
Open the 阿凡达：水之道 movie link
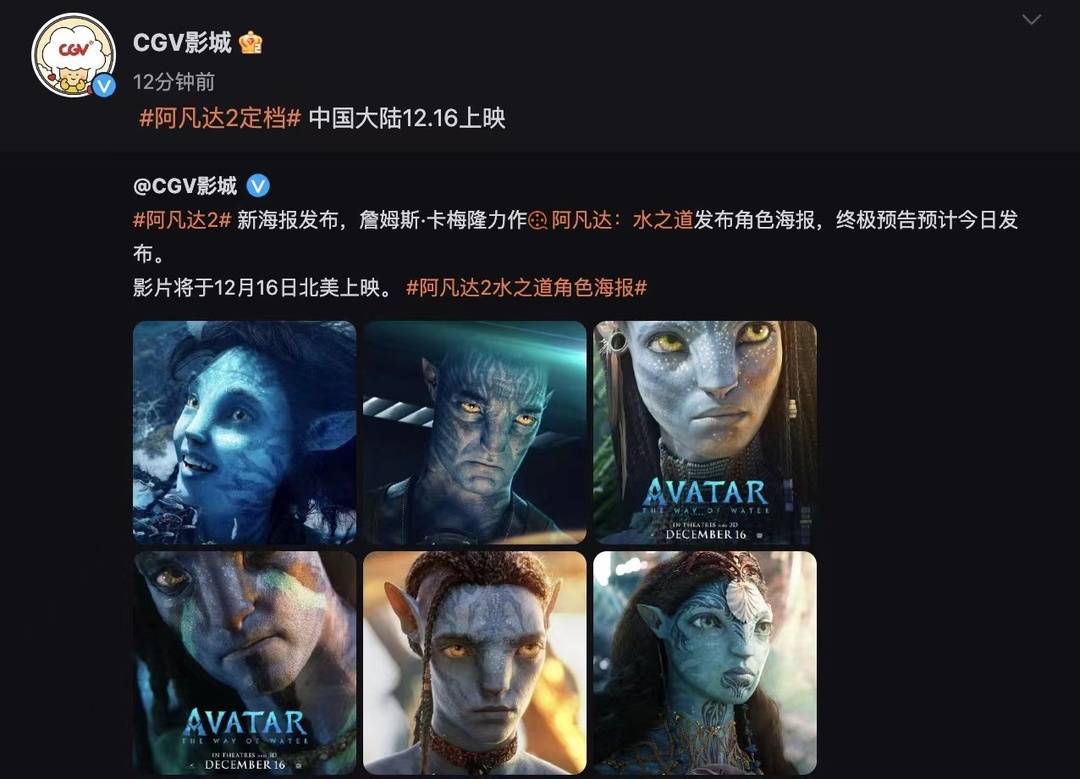pos(622,220)
